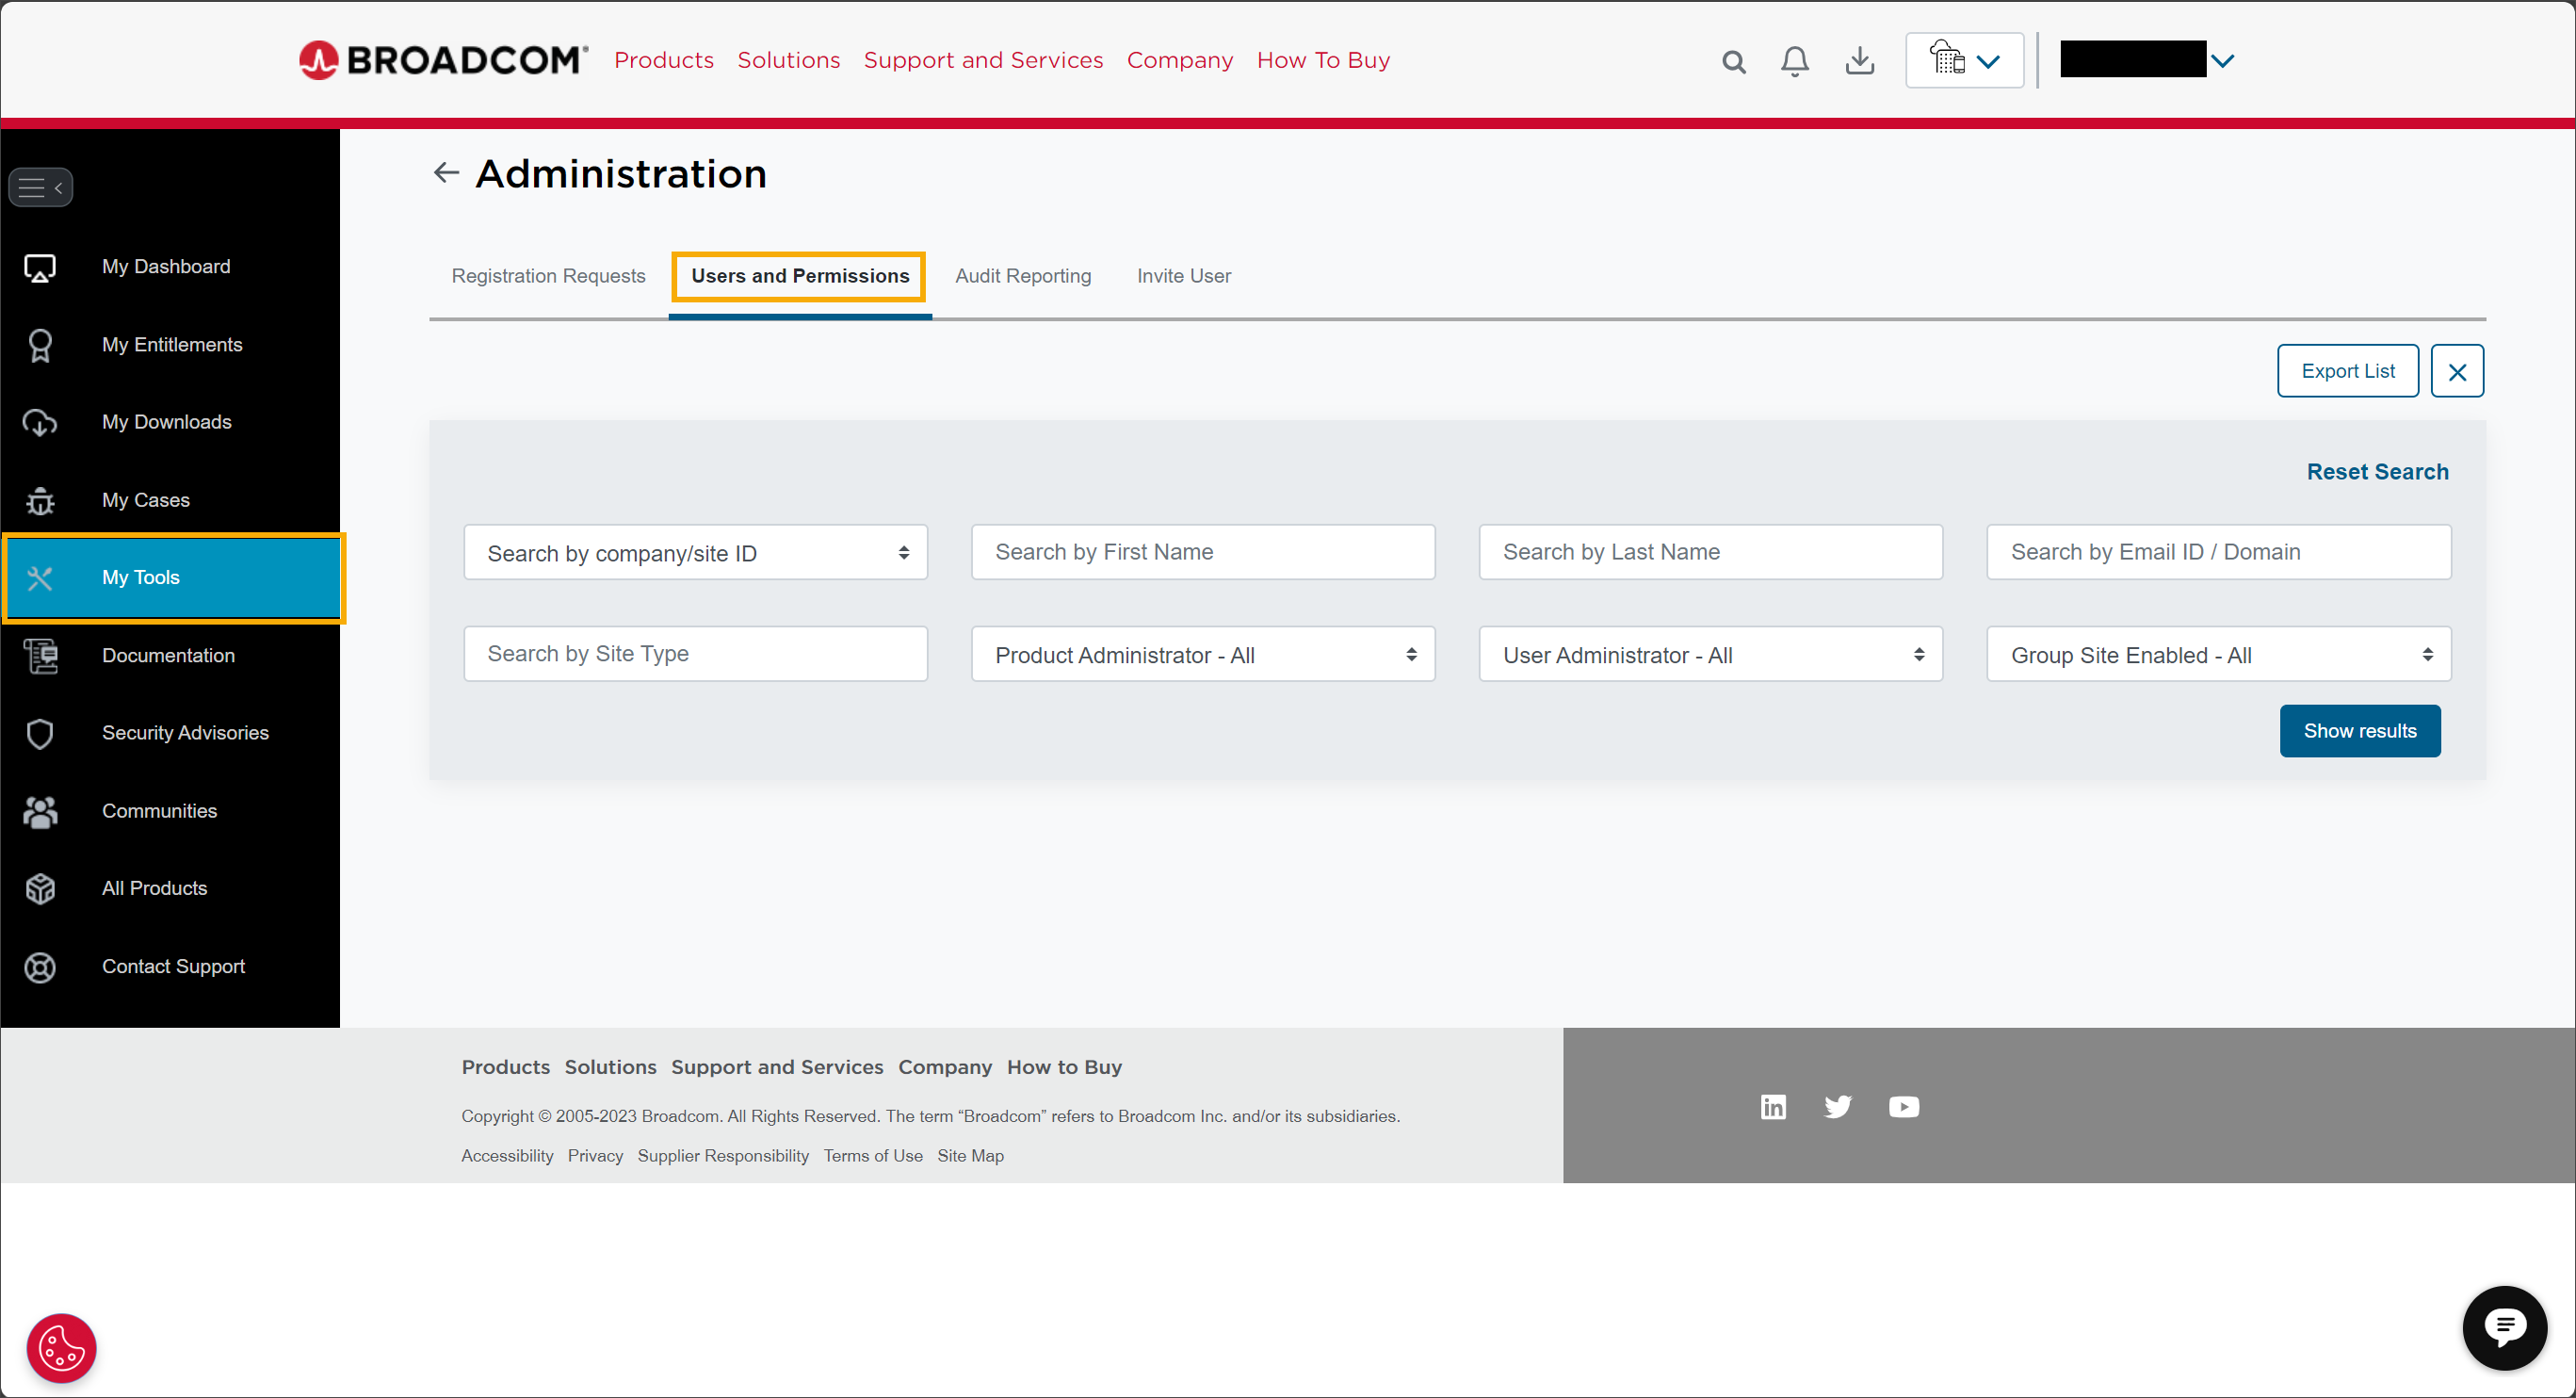Viewport: 2576px width, 1398px height.
Task: Open Group Site Enabled - All dropdown
Action: tap(2218, 655)
